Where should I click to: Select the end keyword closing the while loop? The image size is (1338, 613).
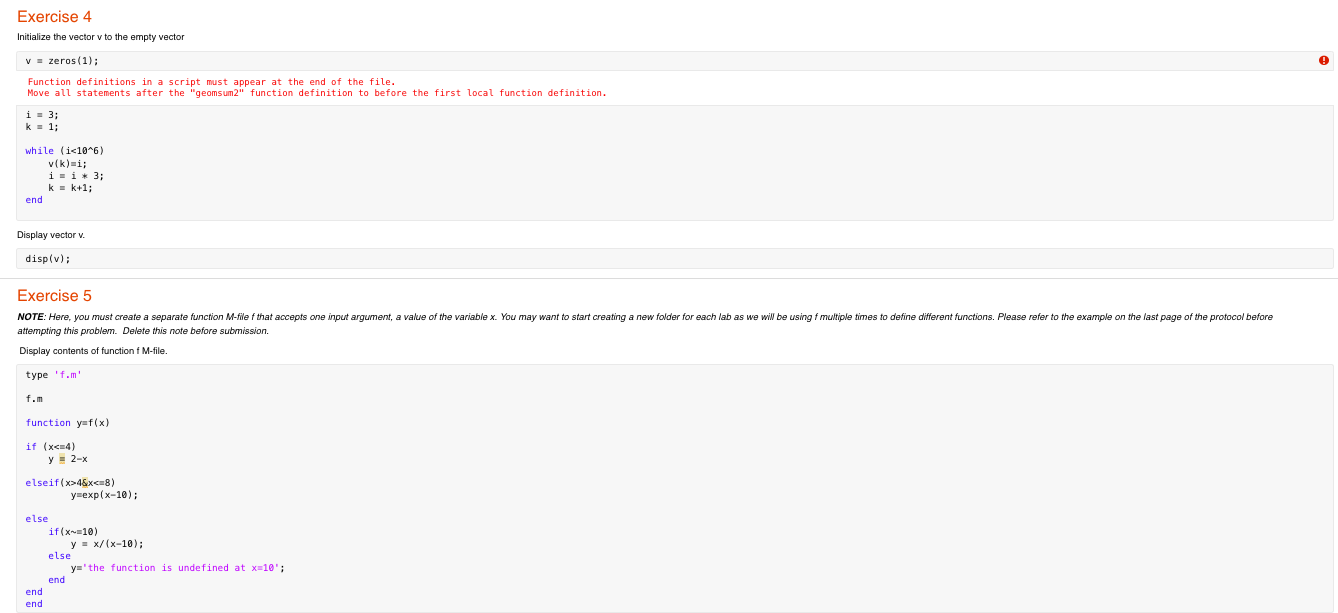pyautogui.click(x=33, y=199)
